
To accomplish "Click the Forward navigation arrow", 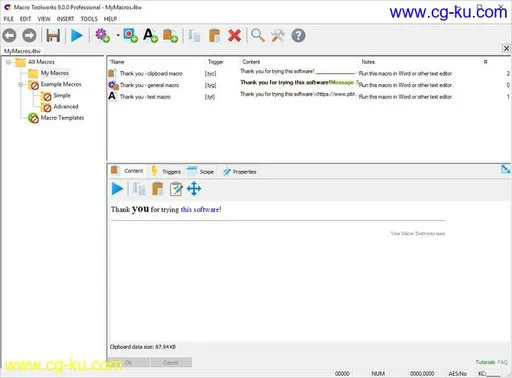I will (x=29, y=35).
